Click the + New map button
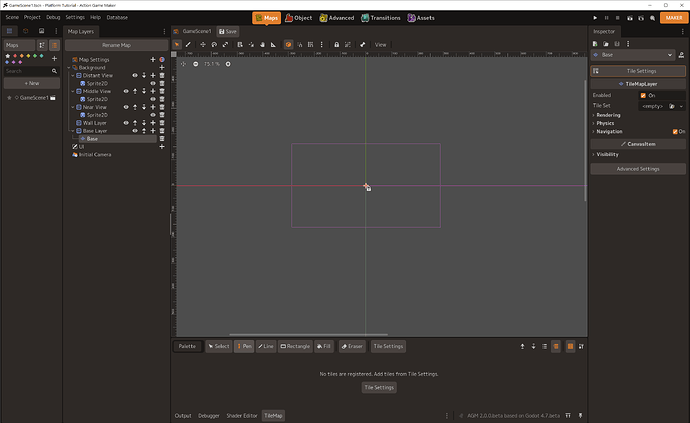Viewport: 690px width, 423px height. tap(32, 83)
